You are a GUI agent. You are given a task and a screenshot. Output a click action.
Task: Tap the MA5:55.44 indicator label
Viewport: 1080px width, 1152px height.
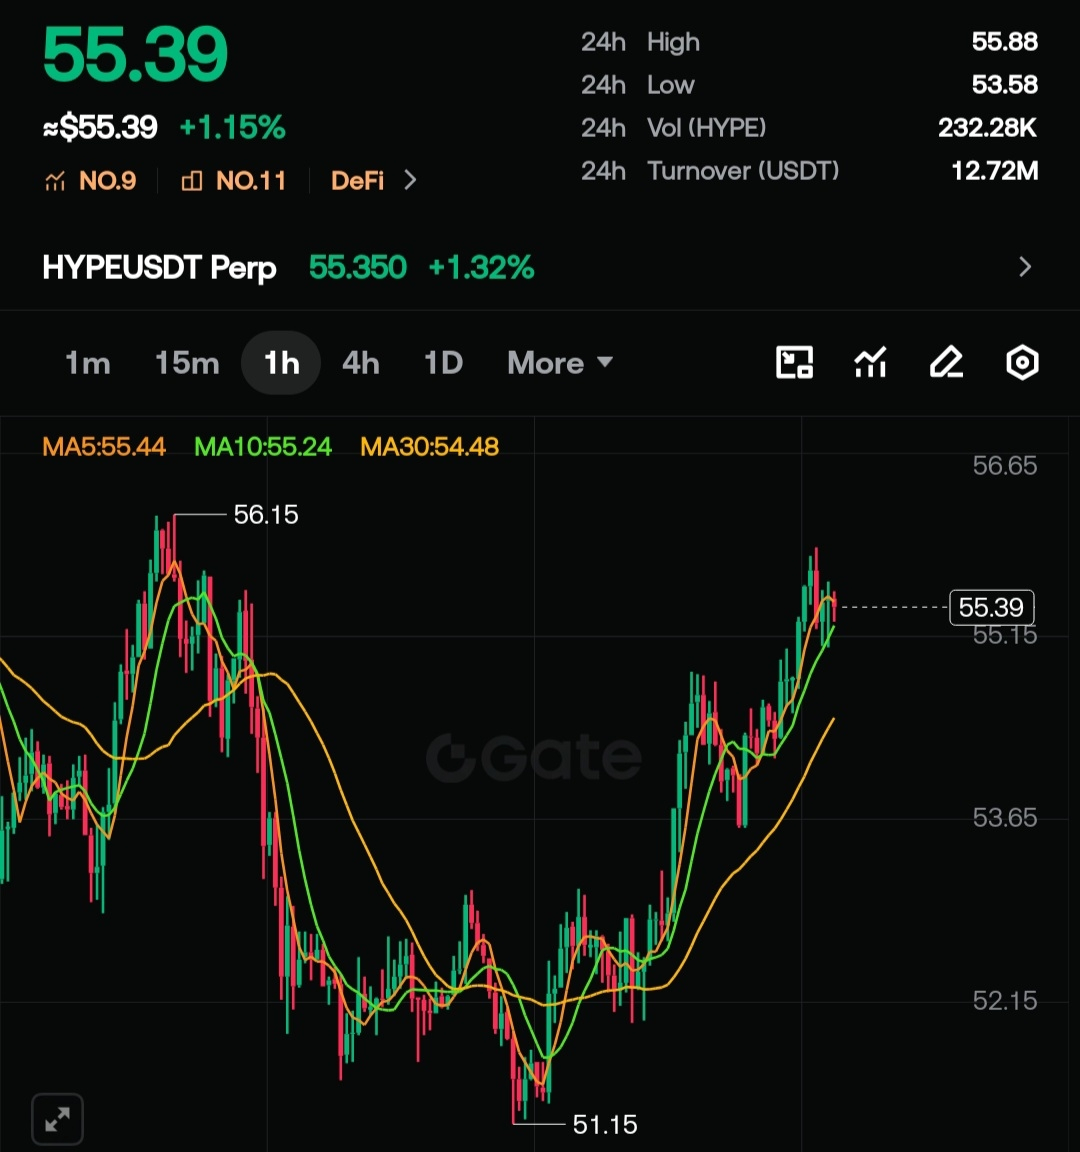104,447
